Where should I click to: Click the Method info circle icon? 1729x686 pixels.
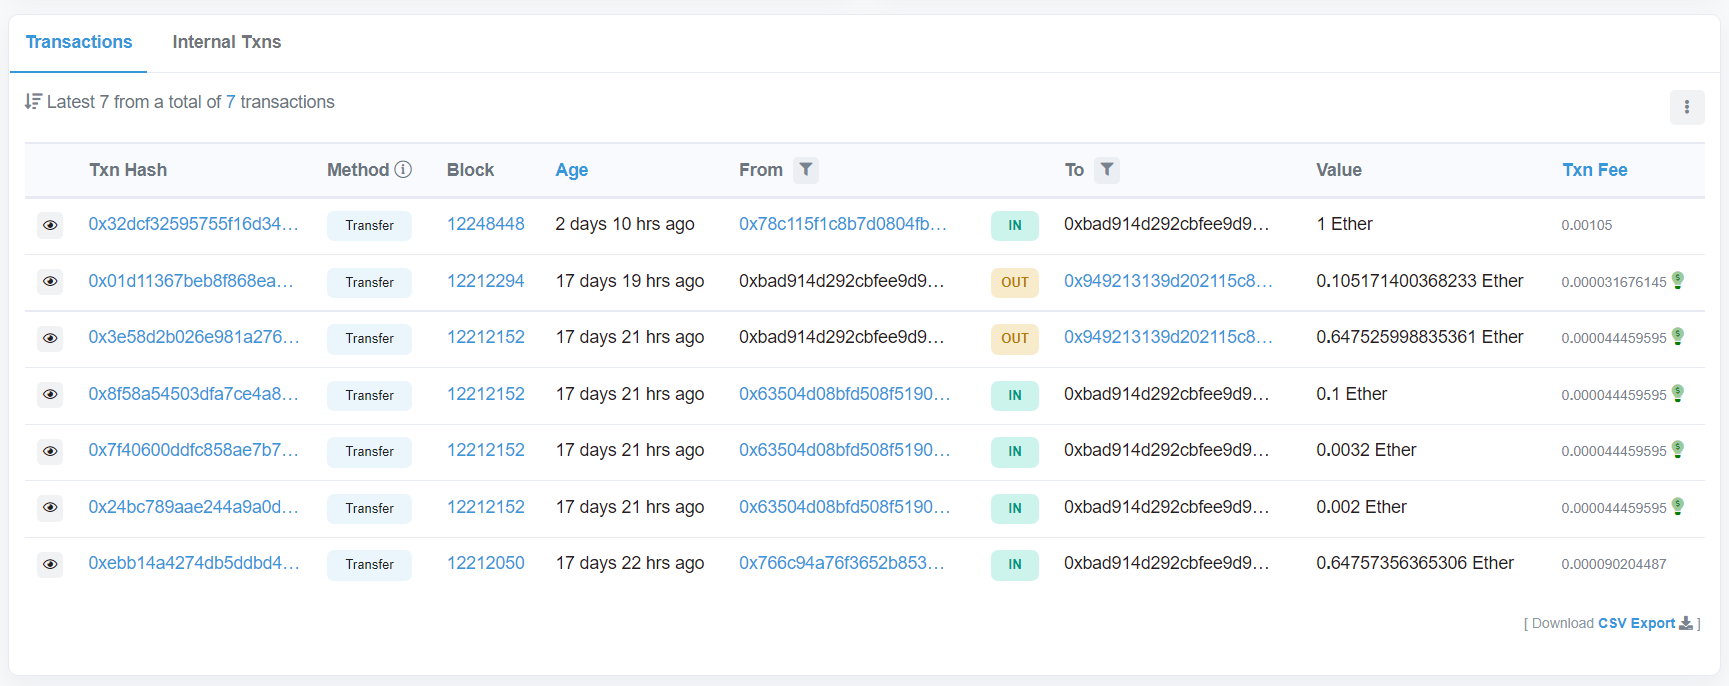point(403,170)
